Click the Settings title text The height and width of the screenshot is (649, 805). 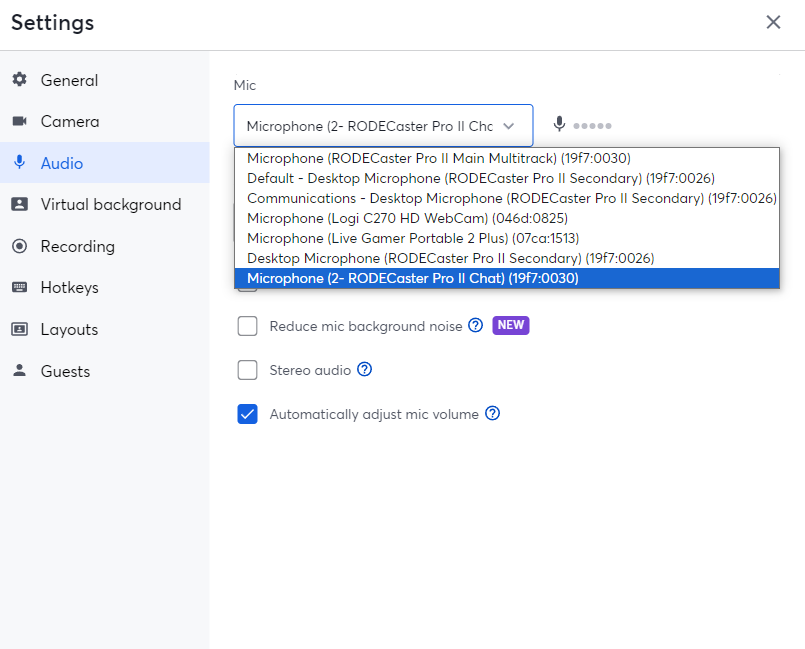pyautogui.click(x=52, y=23)
